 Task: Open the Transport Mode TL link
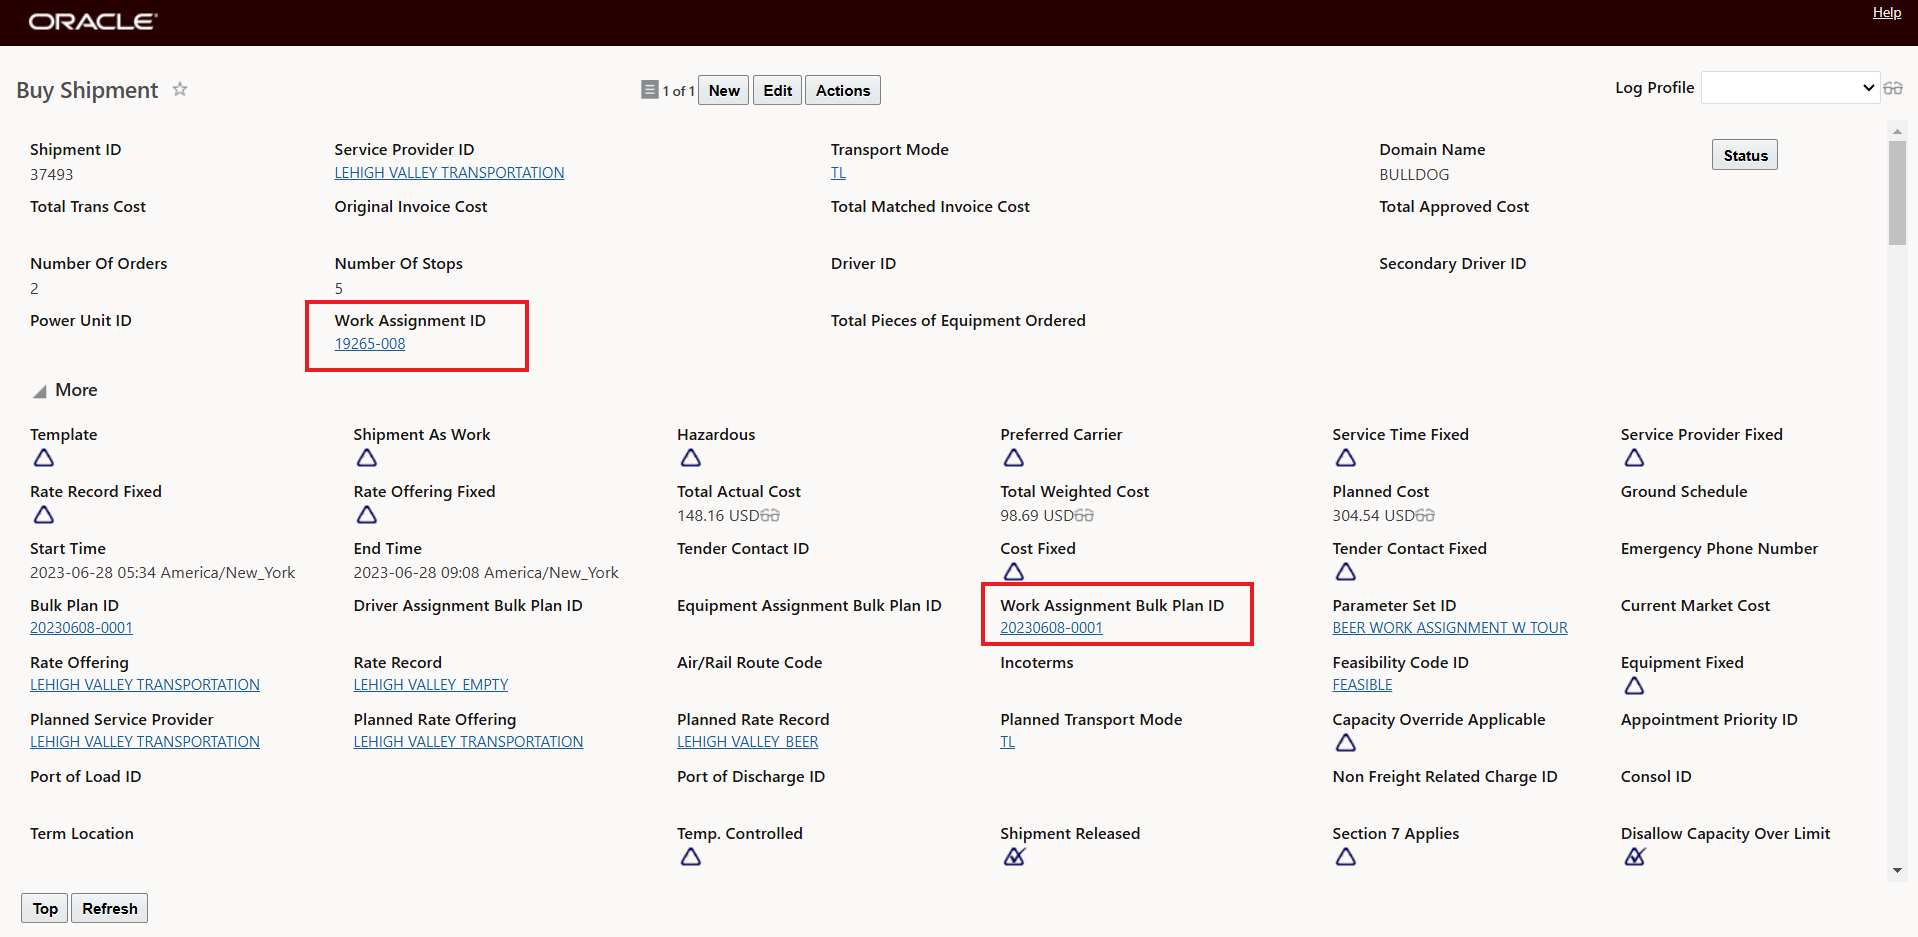[838, 173]
